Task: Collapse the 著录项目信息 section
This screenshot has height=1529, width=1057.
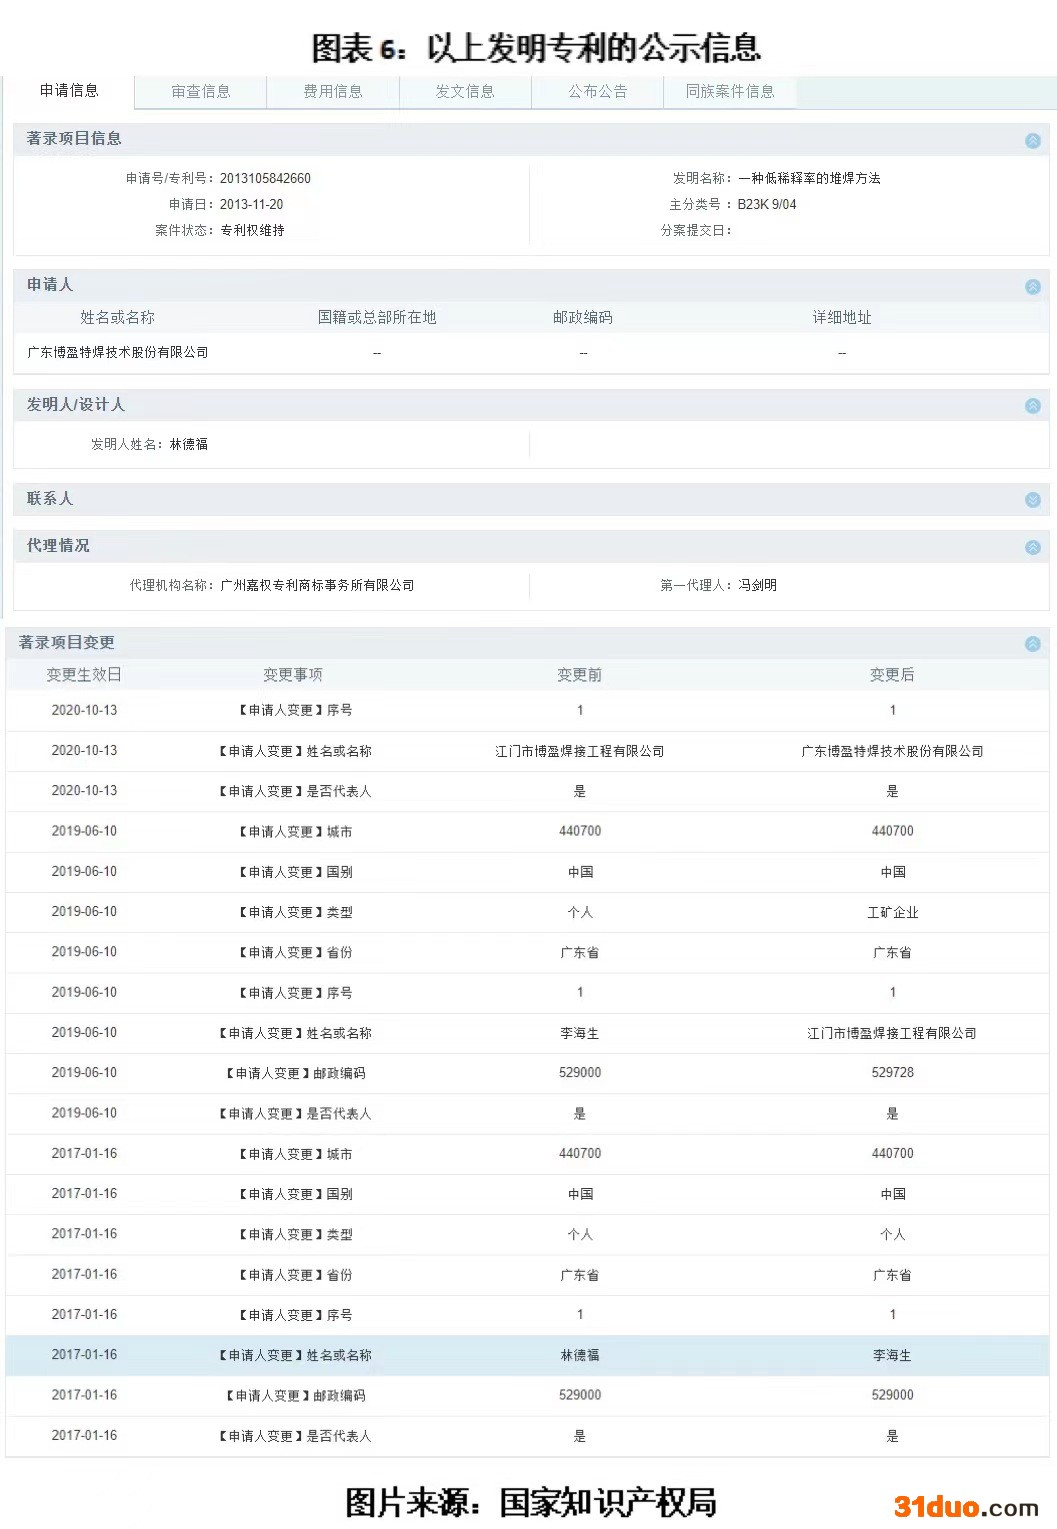Action: click(1032, 141)
